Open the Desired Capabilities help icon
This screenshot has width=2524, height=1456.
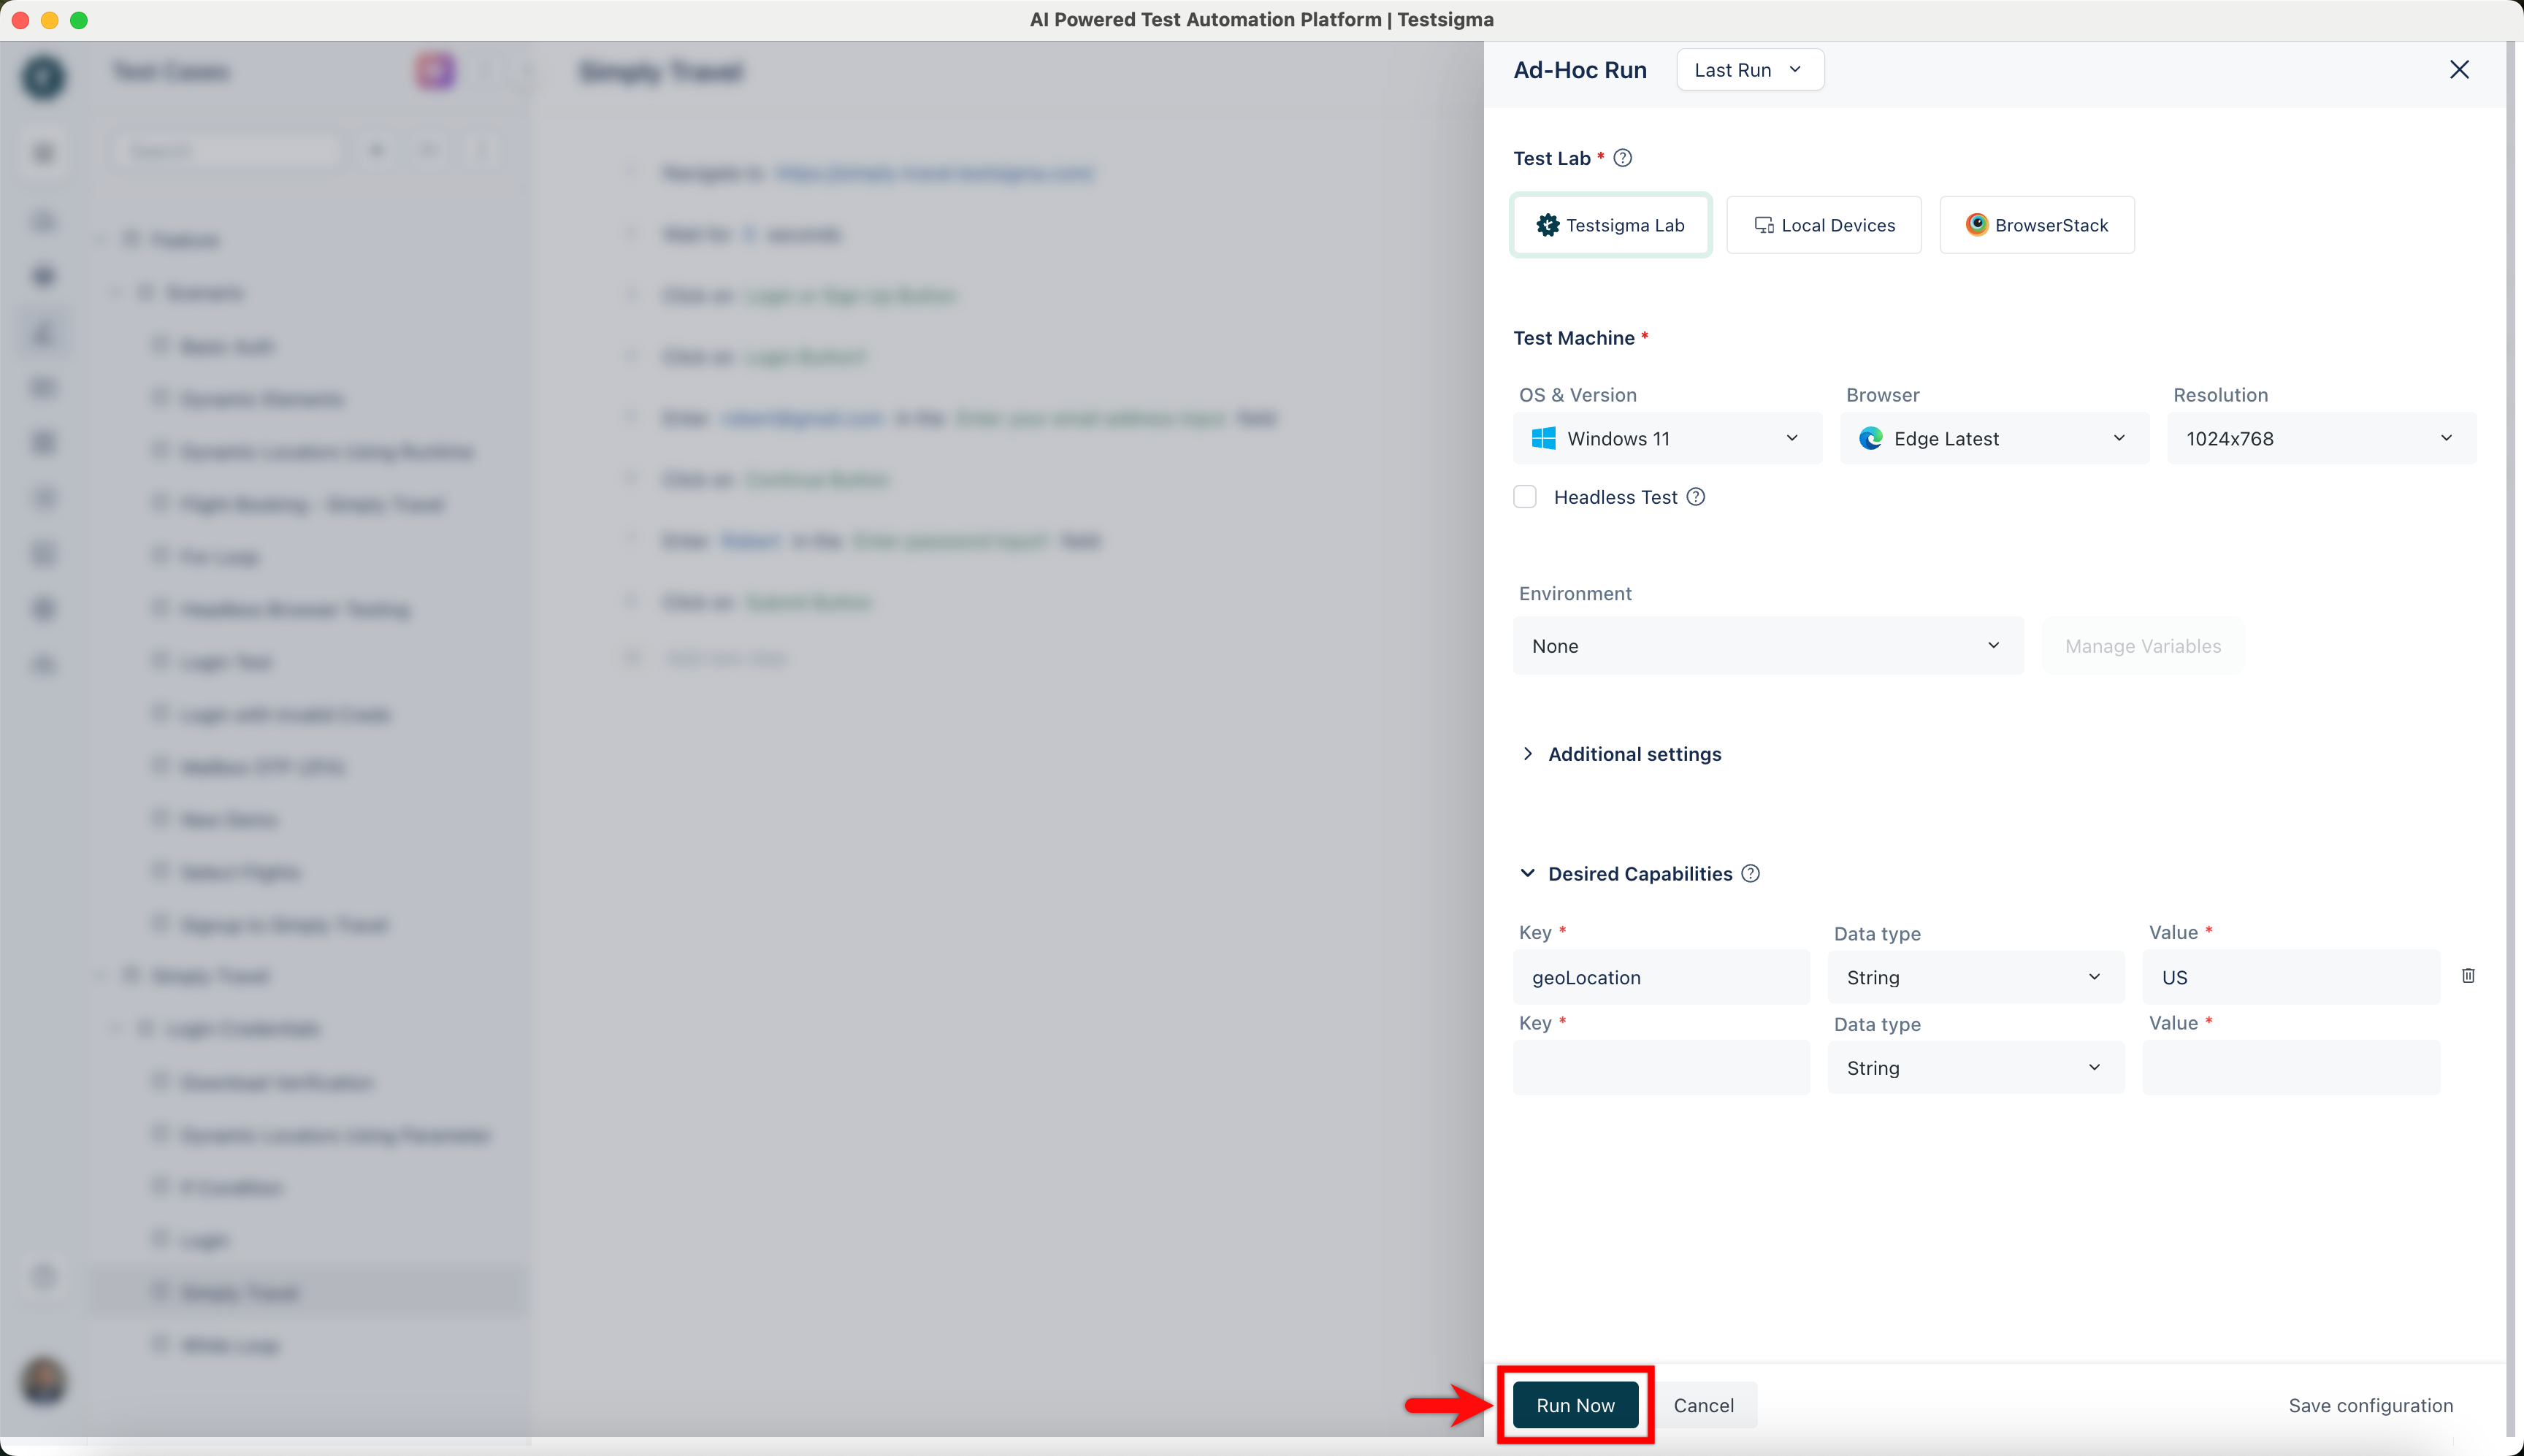pyautogui.click(x=1750, y=873)
